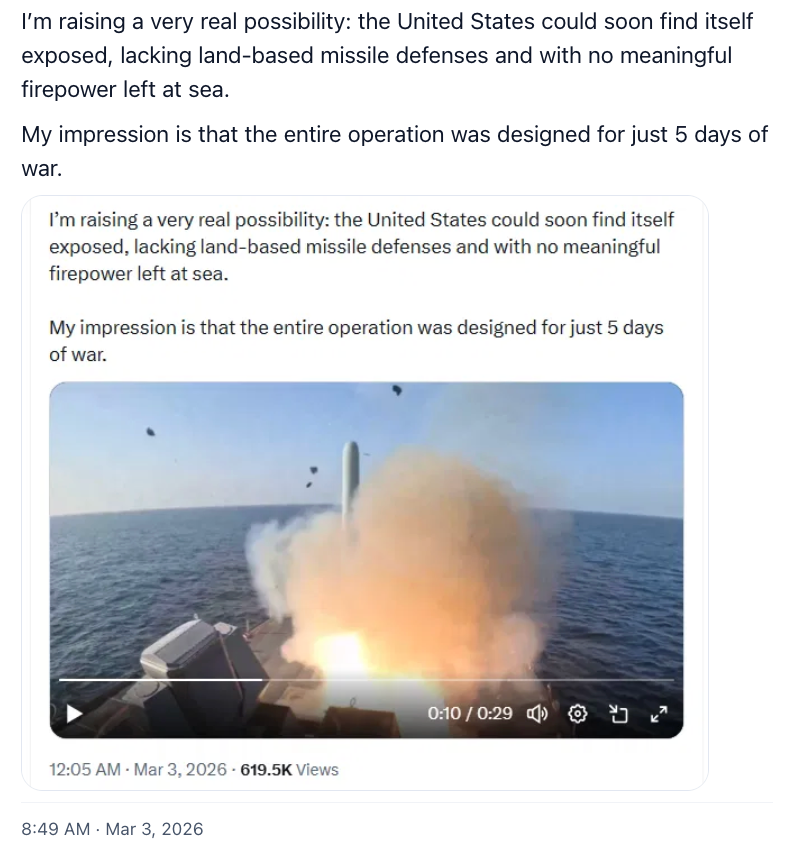Open video settings gear
Viewport: 792px width, 848px height.
pyautogui.click(x=577, y=714)
